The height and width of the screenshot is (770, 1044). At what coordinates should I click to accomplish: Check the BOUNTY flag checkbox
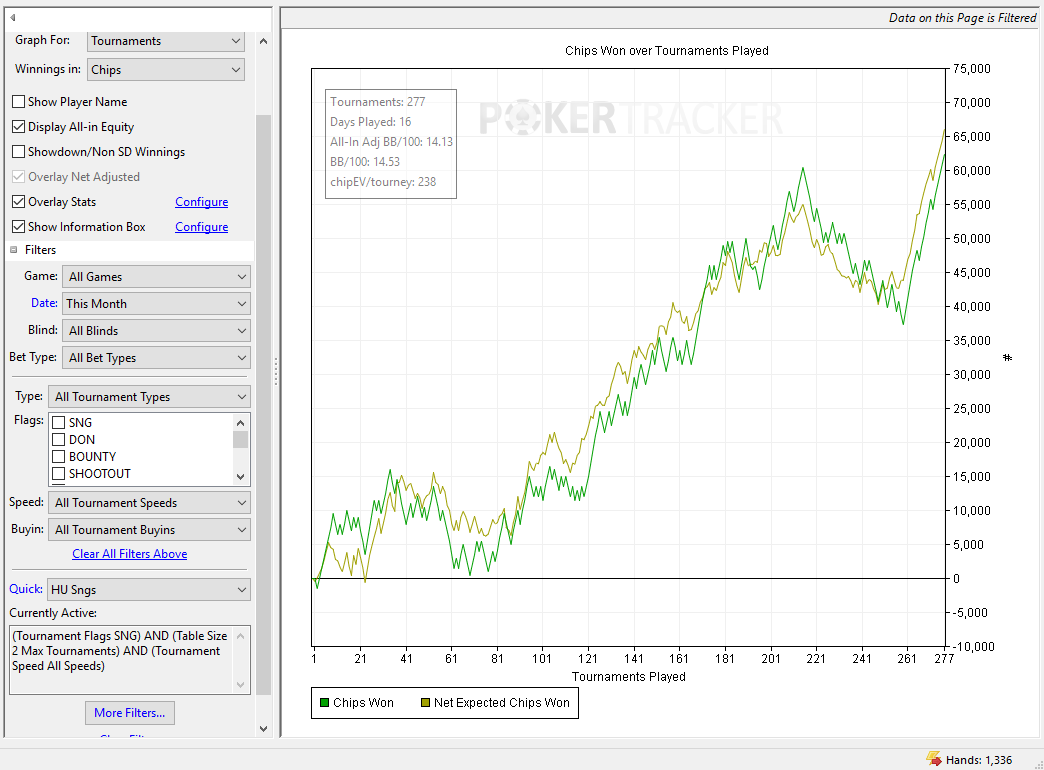(x=59, y=457)
